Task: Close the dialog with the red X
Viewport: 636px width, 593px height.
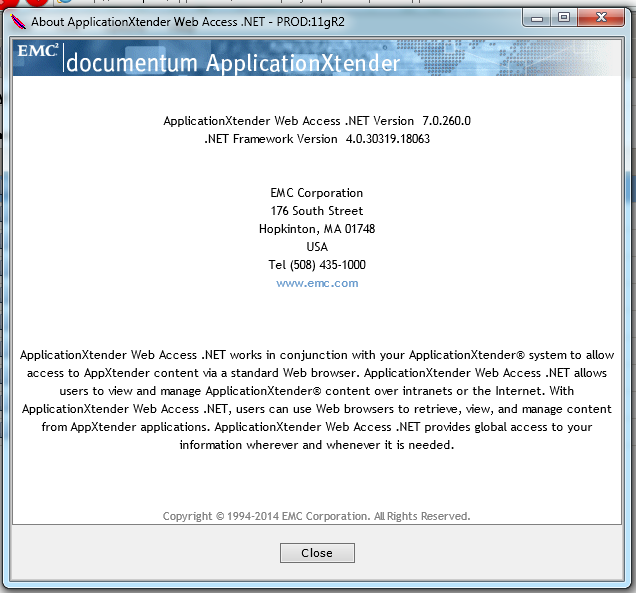Action: 601,18
